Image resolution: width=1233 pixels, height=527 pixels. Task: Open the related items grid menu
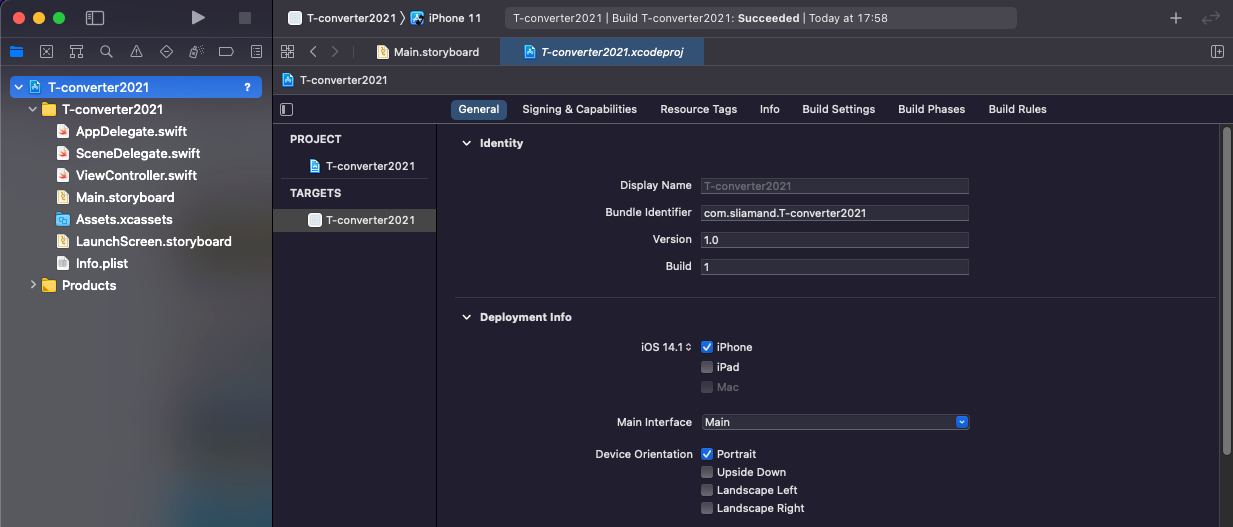click(288, 52)
